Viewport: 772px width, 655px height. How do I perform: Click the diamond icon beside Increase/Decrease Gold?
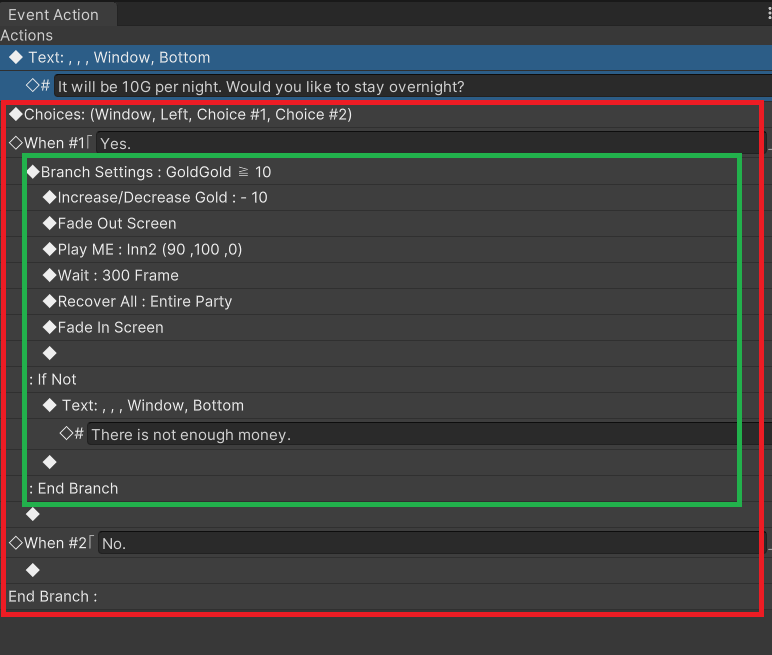pyautogui.click(x=50, y=197)
